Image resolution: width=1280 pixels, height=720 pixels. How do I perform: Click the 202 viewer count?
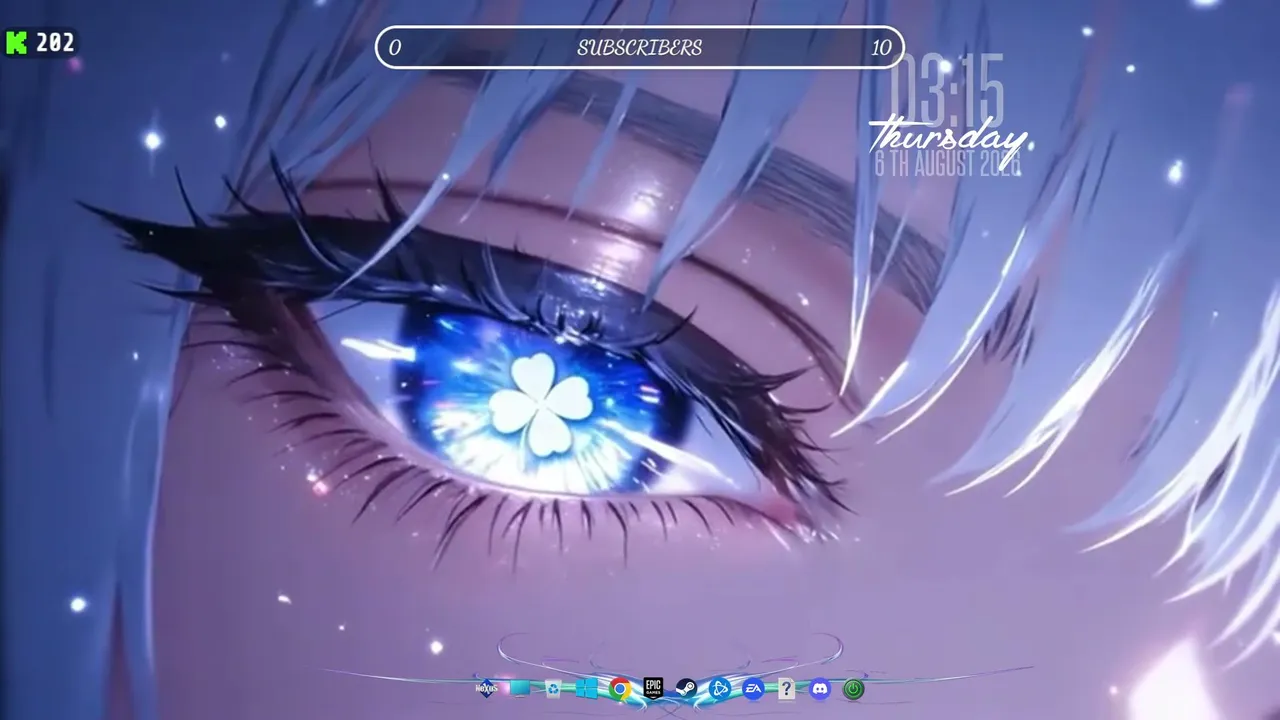(55, 42)
